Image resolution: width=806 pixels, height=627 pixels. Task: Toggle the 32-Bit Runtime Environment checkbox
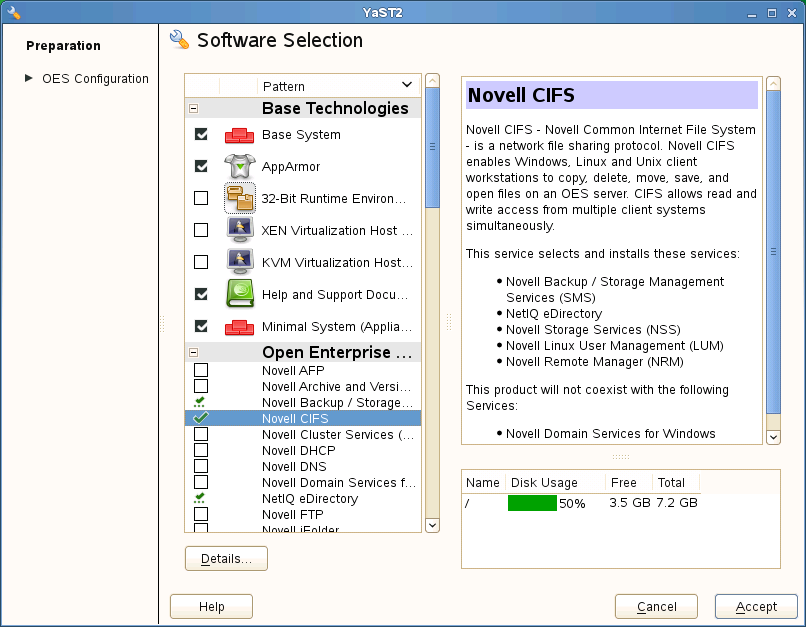(x=201, y=199)
